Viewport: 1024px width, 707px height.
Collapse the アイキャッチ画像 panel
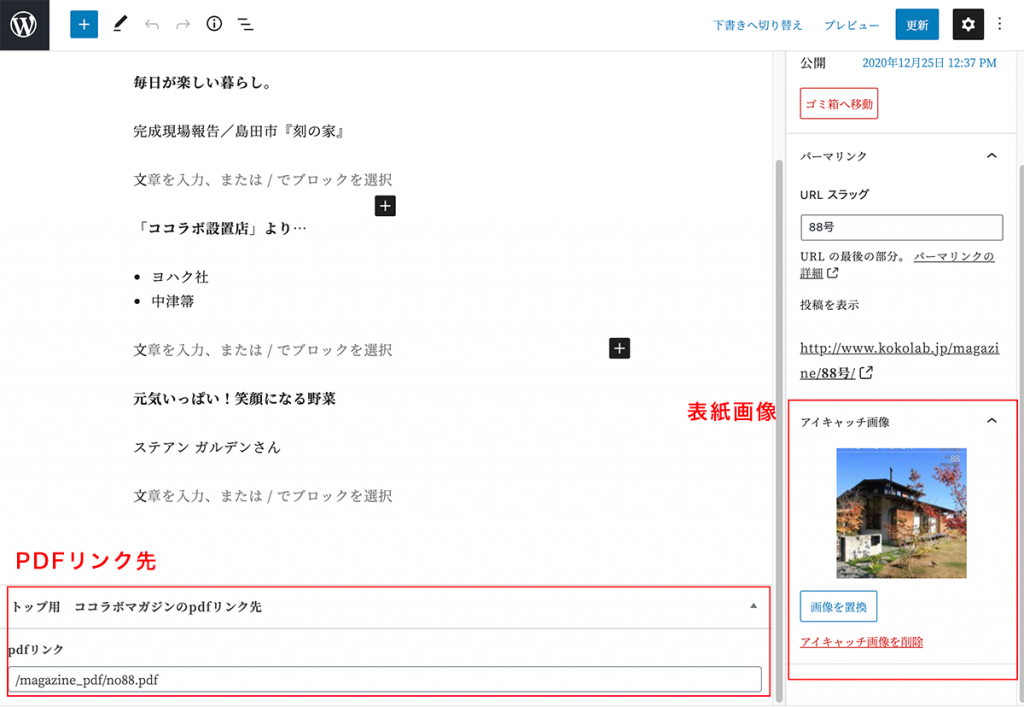pos(991,421)
